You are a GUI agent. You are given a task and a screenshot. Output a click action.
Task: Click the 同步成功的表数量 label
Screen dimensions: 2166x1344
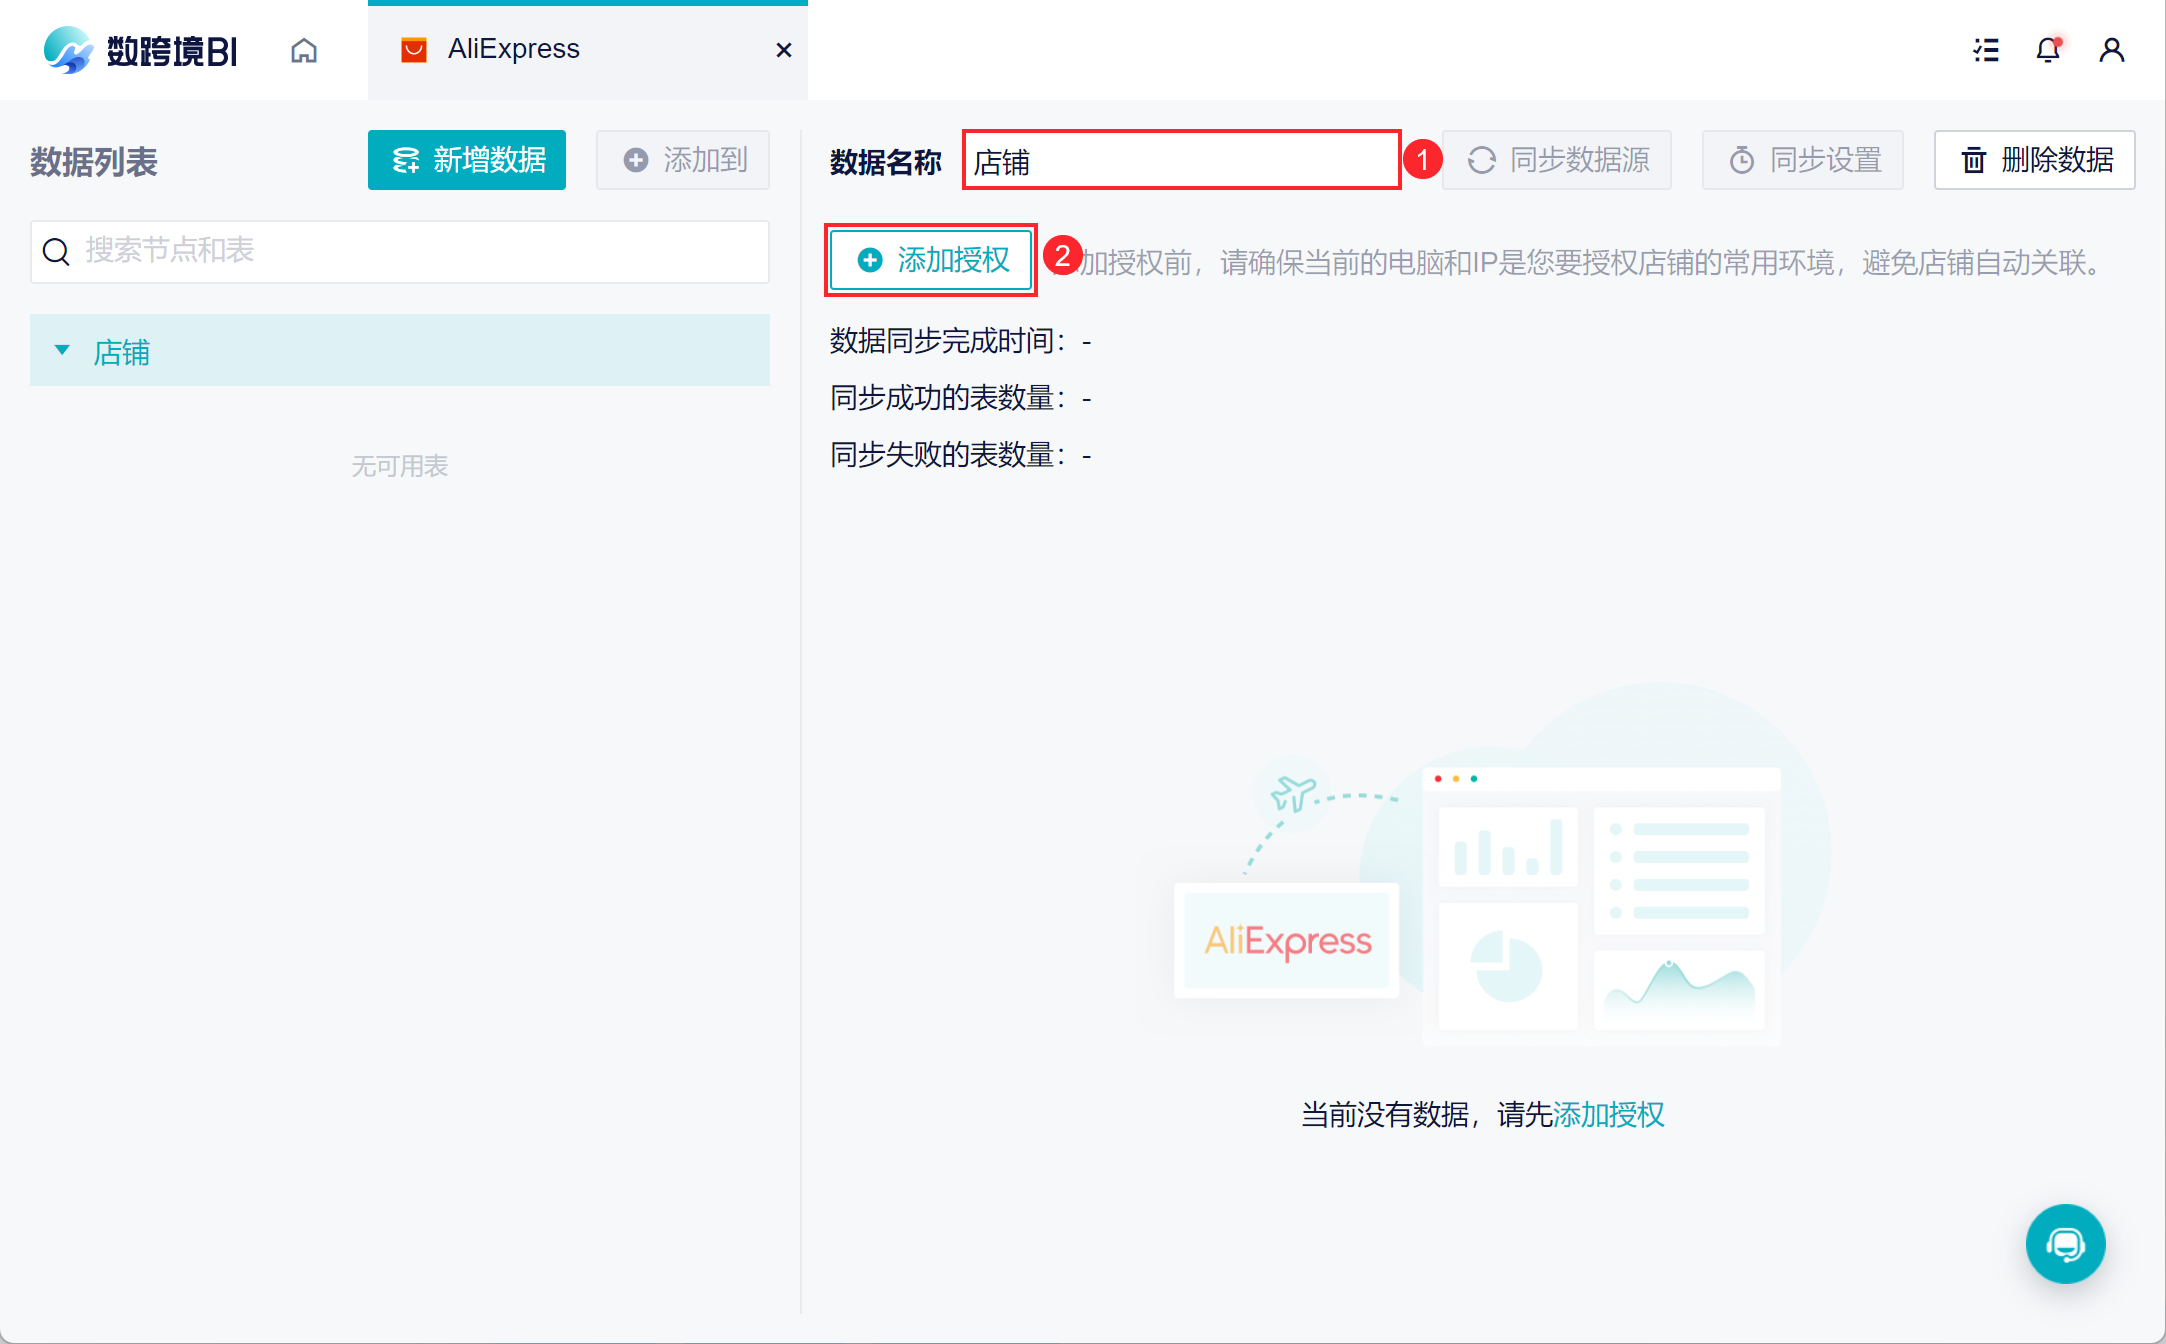click(949, 398)
